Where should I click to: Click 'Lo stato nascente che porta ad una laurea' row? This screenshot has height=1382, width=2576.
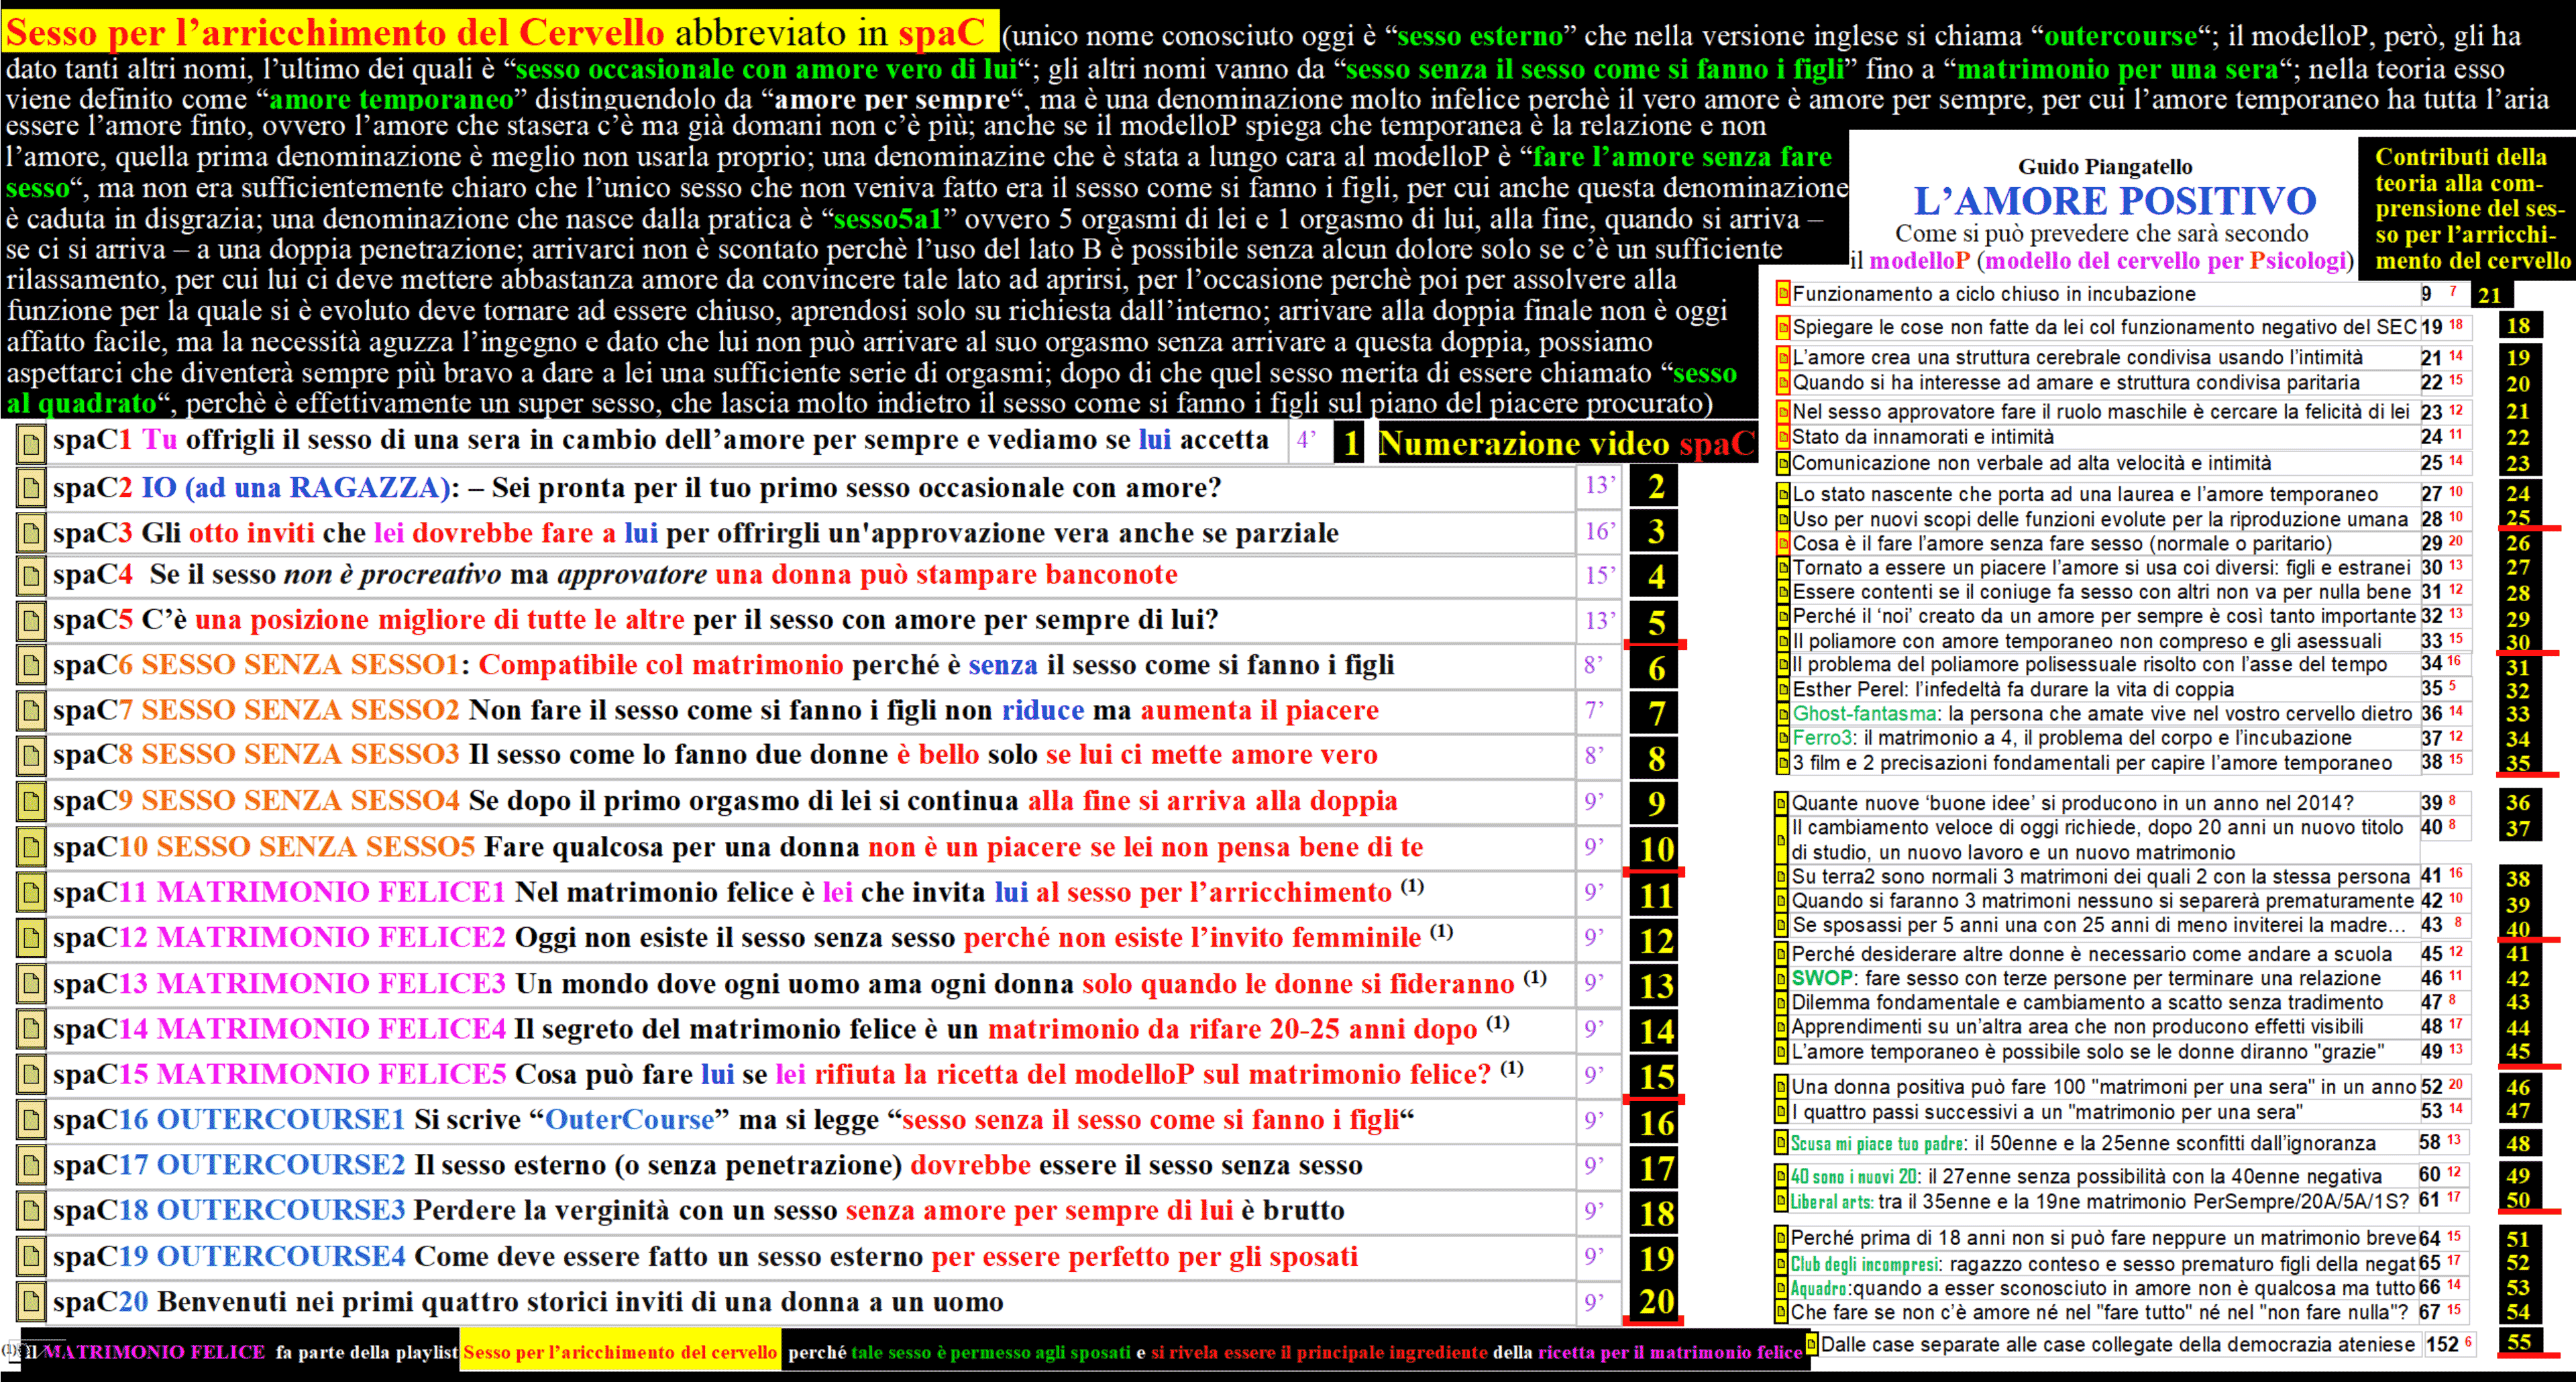pyautogui.click(x=2085, y=494)
